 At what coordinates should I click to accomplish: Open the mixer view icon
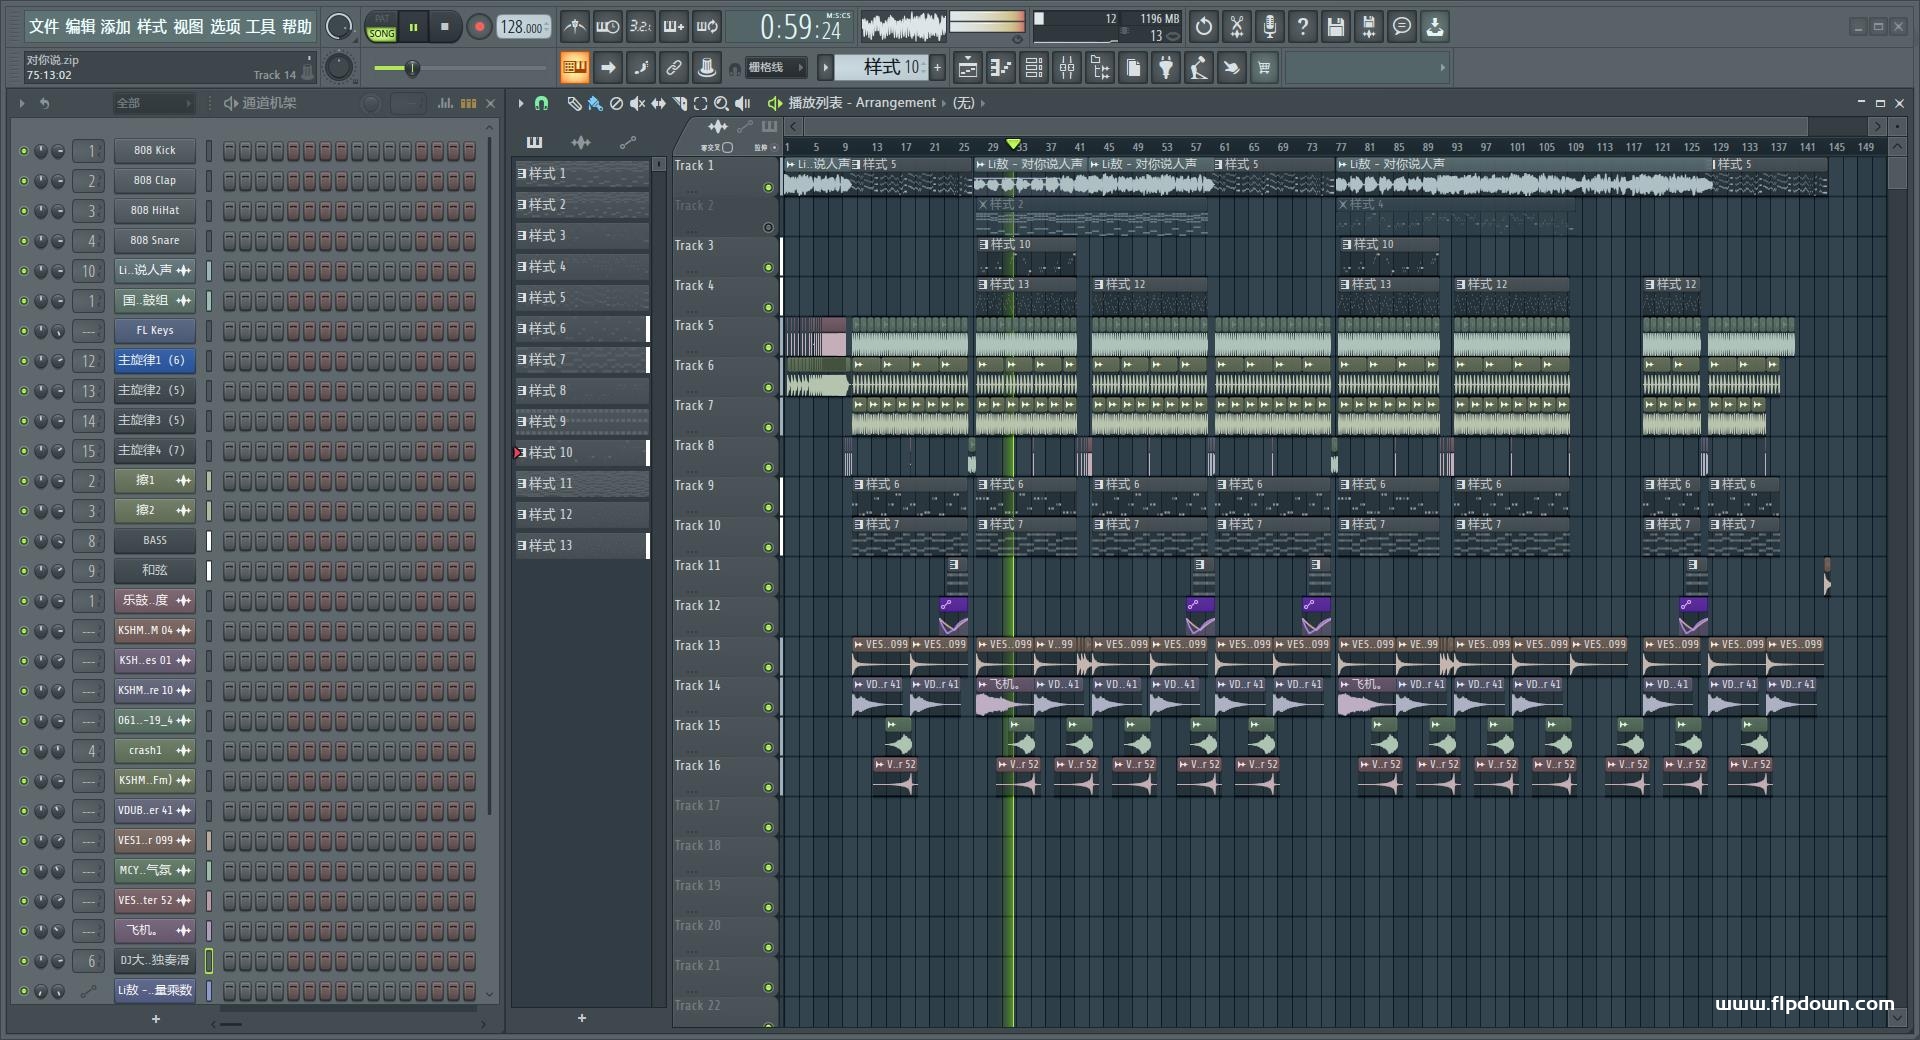pos(1067,68)
